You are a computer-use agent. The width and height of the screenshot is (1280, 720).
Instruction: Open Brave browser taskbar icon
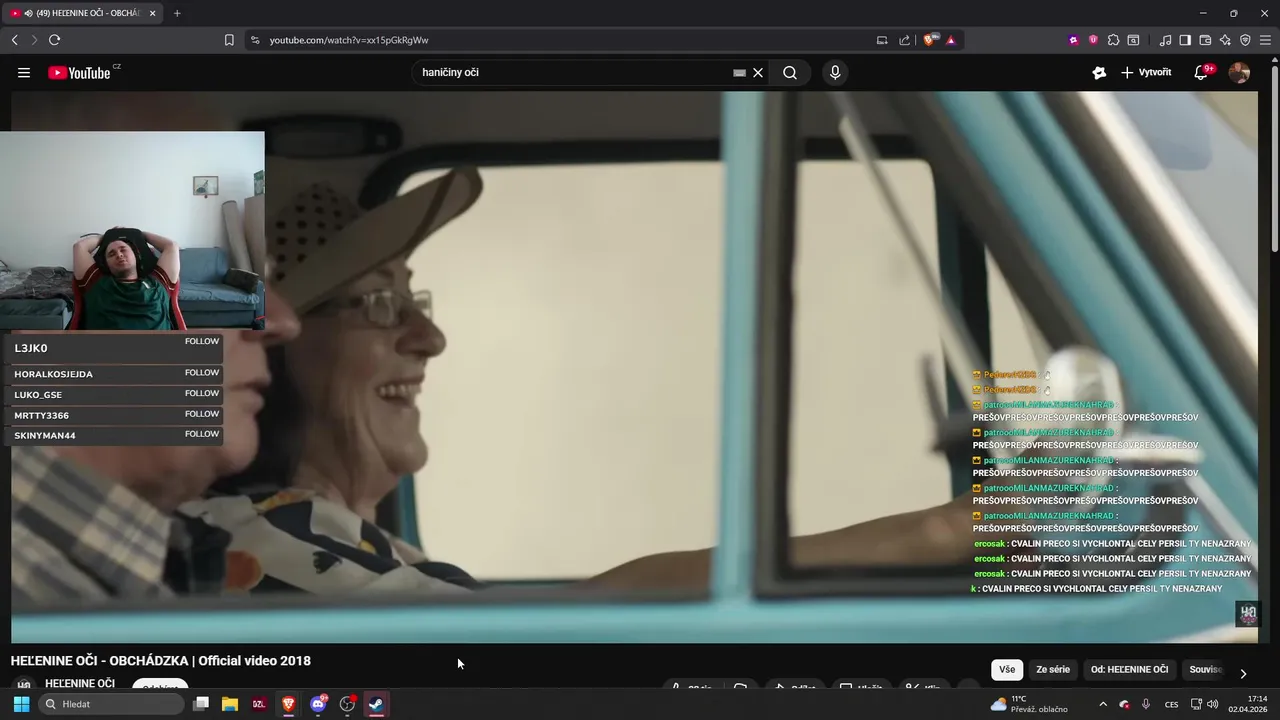point(288,704)
